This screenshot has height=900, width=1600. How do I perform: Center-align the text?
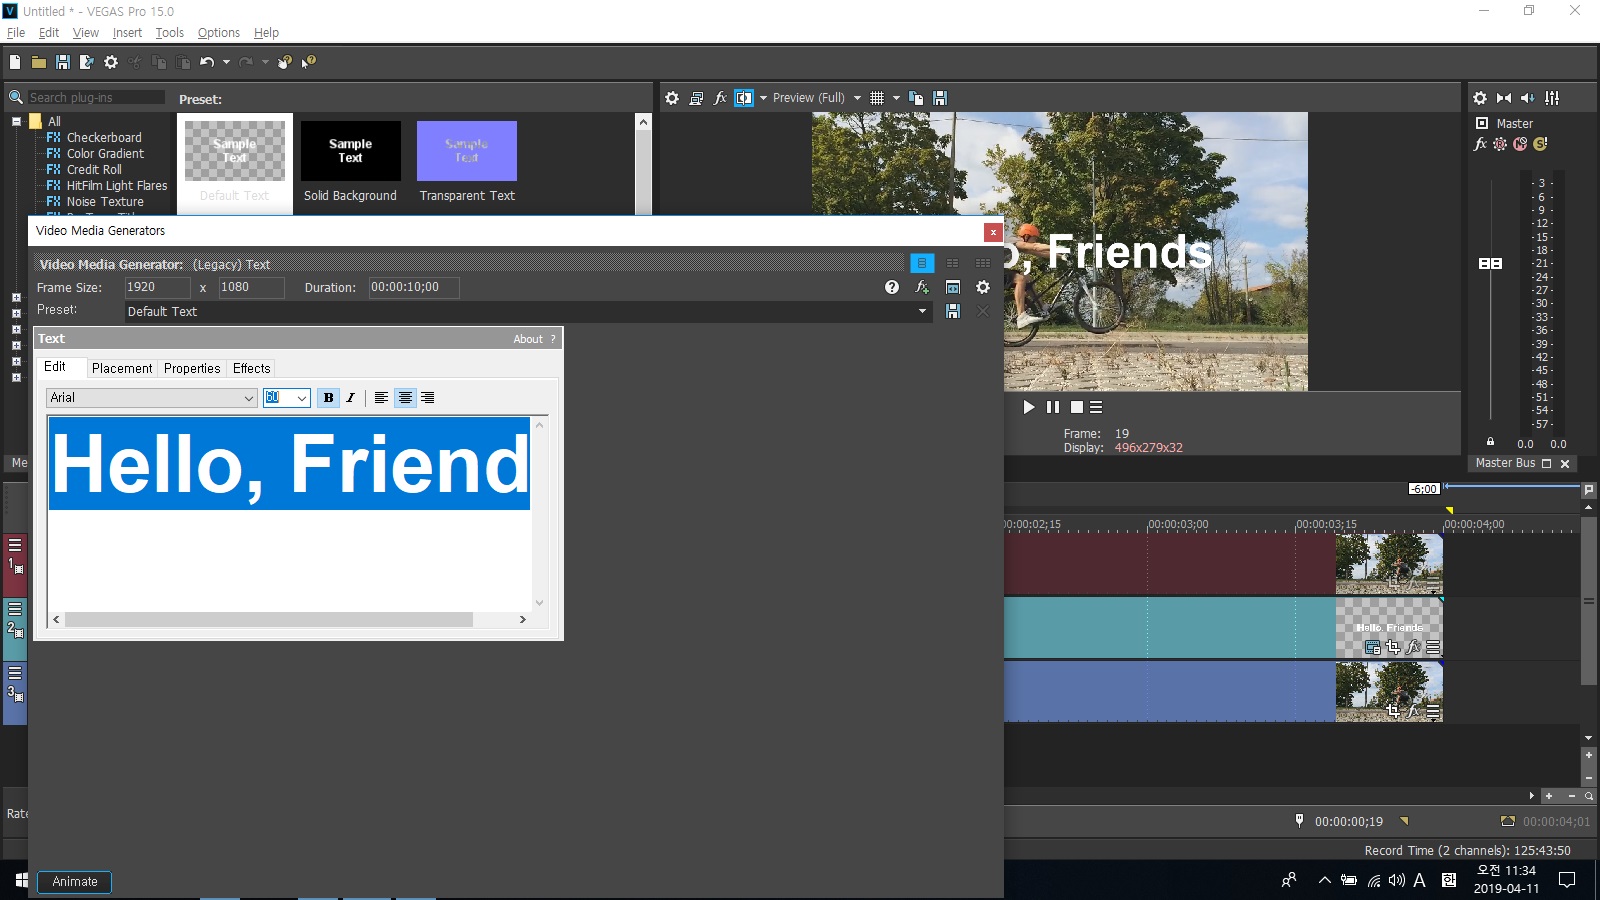pos(405,397)
